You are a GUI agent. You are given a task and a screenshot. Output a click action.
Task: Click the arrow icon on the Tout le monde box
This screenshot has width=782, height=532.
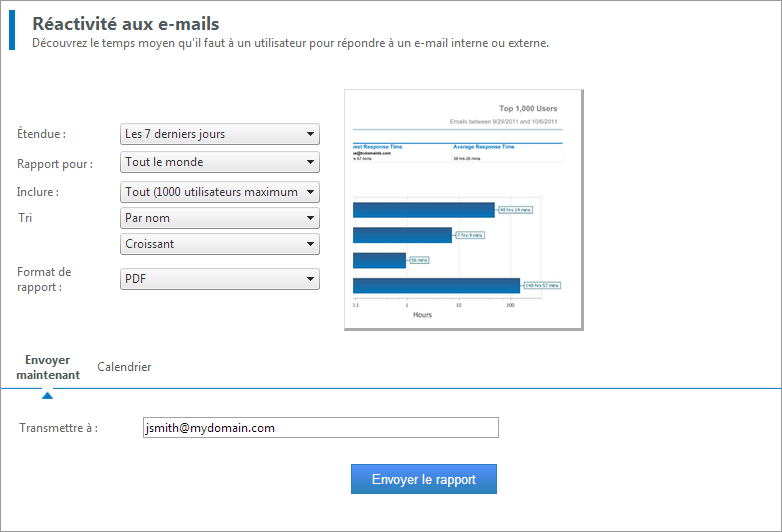point(310,162)
